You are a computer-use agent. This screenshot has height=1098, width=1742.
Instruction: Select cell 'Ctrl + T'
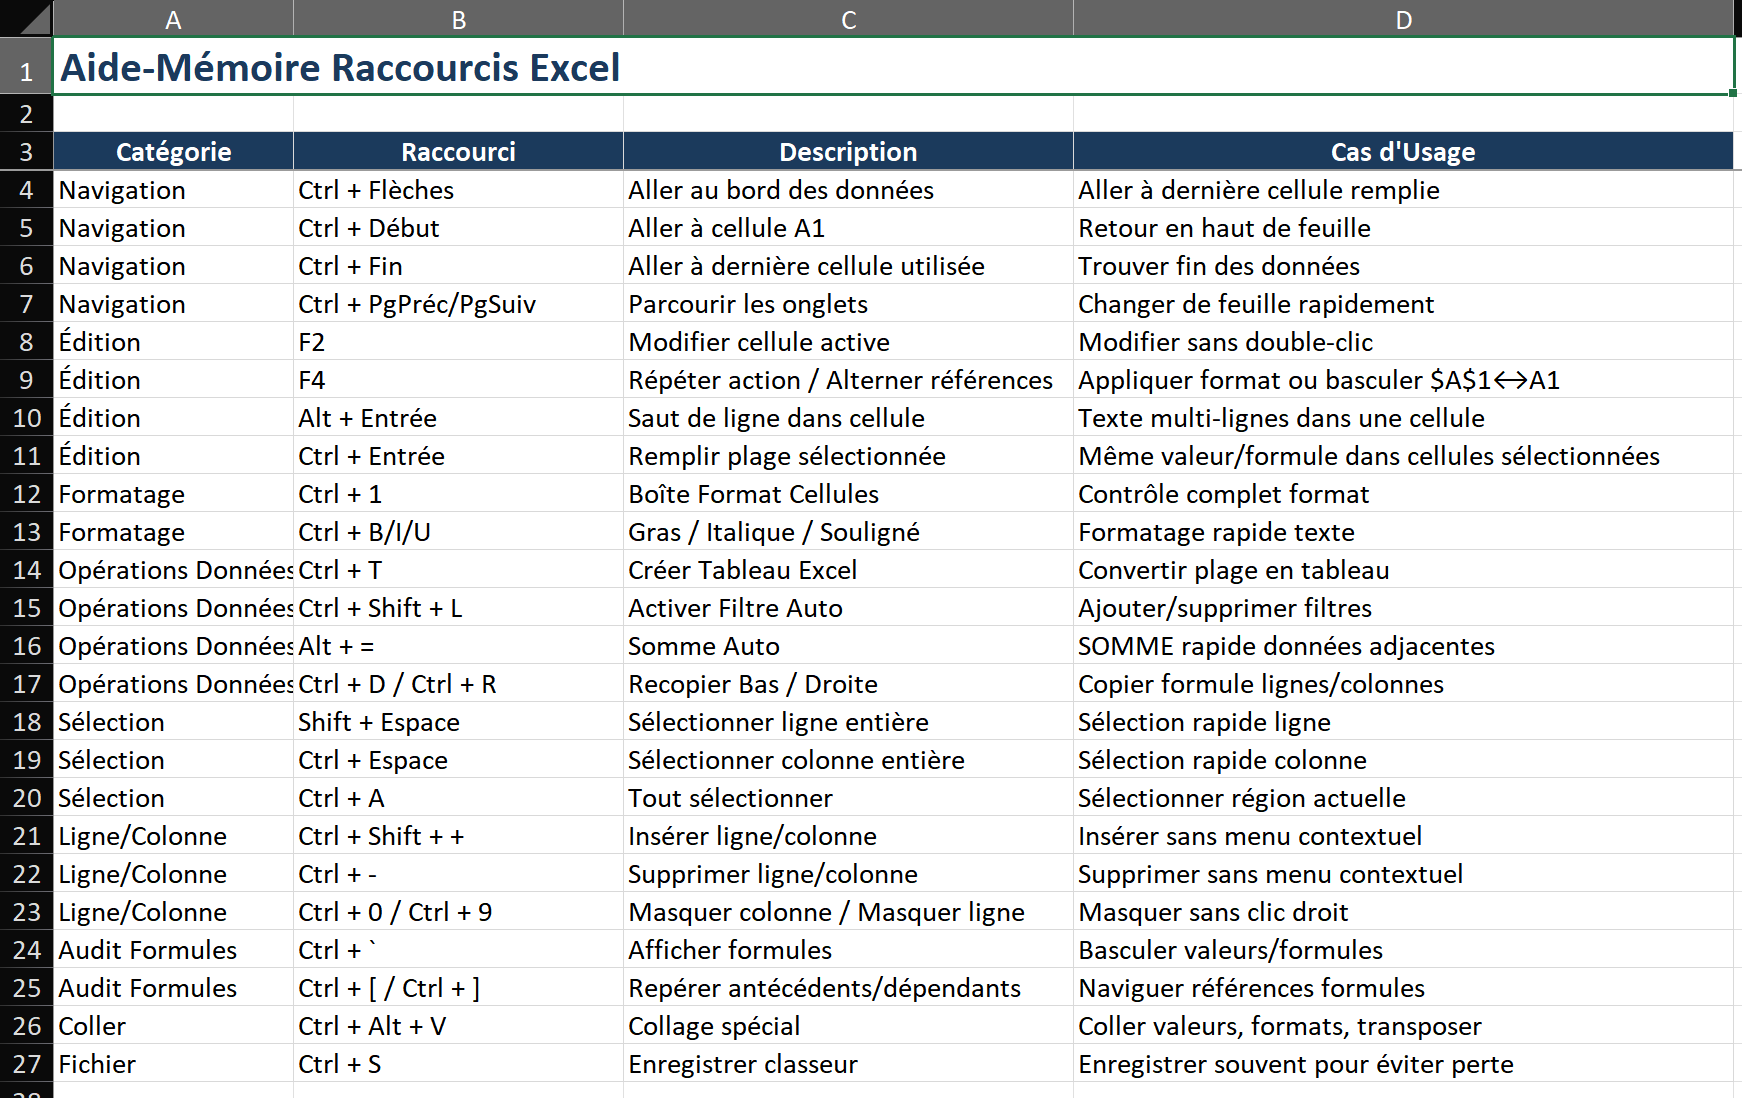click(458, 570)
